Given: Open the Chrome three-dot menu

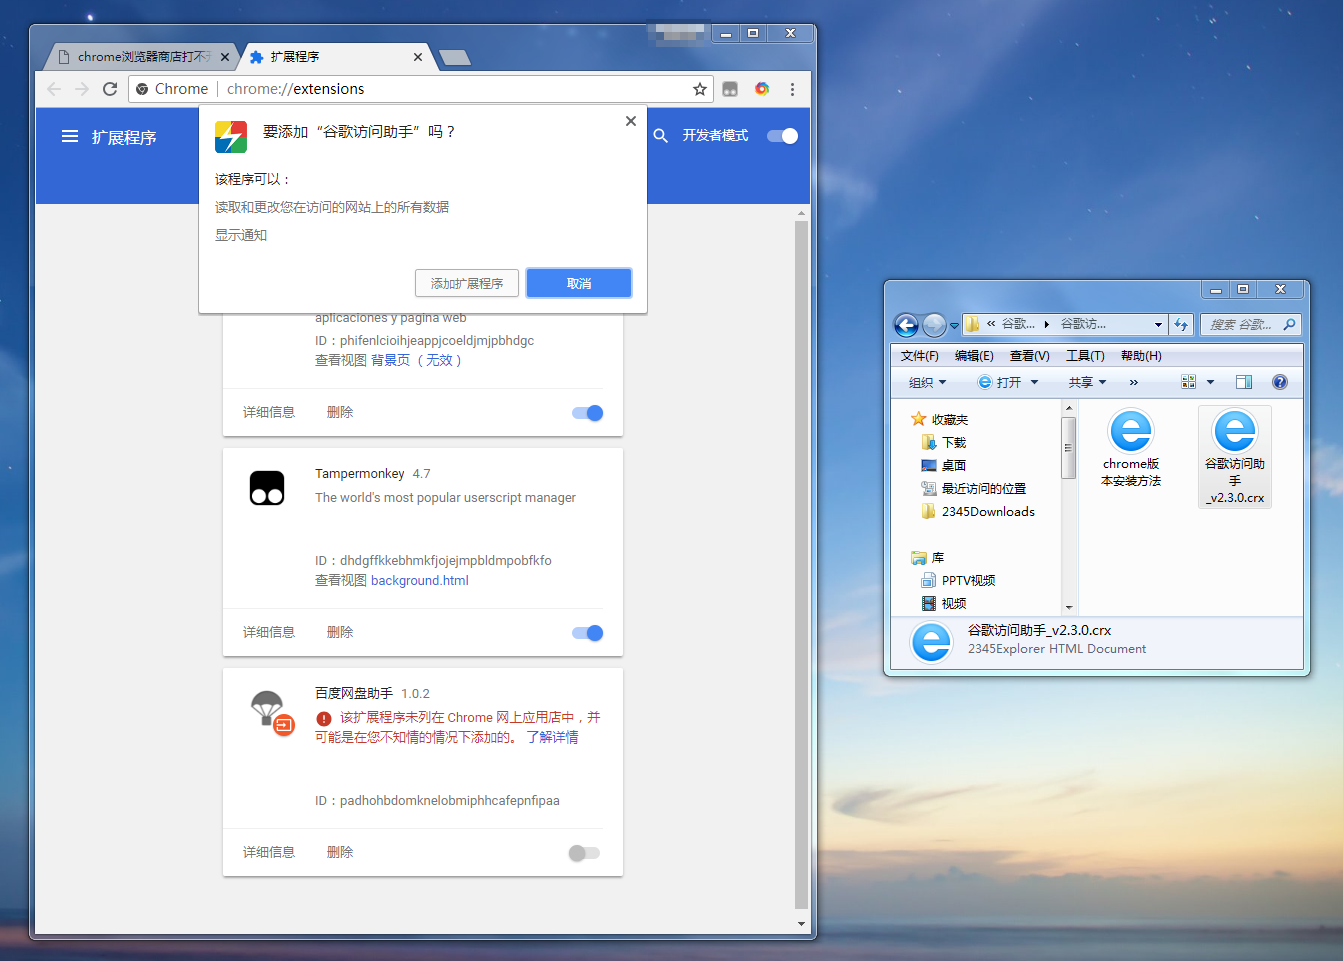Looking at the screenshot, I should pos(793,89).
